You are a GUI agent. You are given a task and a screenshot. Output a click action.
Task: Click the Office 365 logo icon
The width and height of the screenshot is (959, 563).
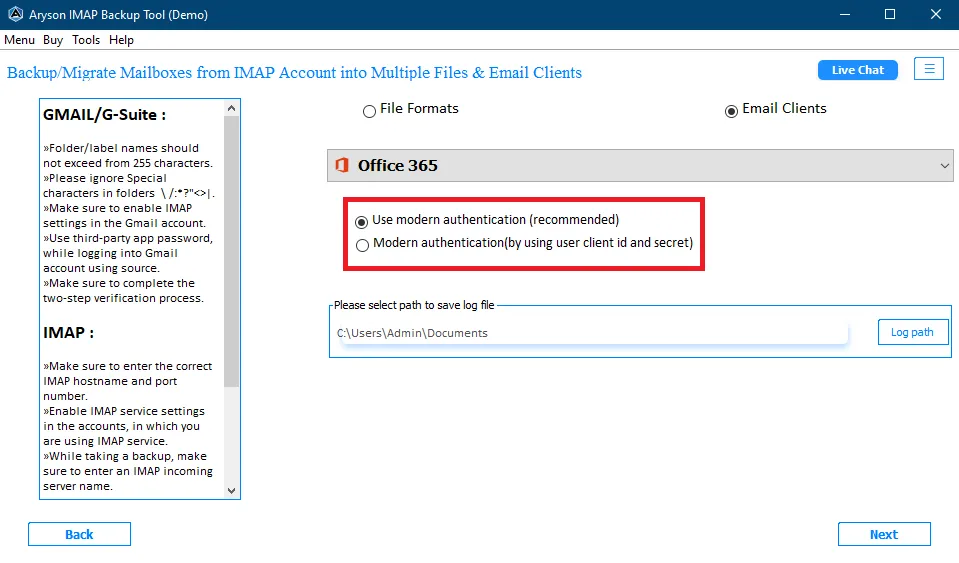coord(342,165)
